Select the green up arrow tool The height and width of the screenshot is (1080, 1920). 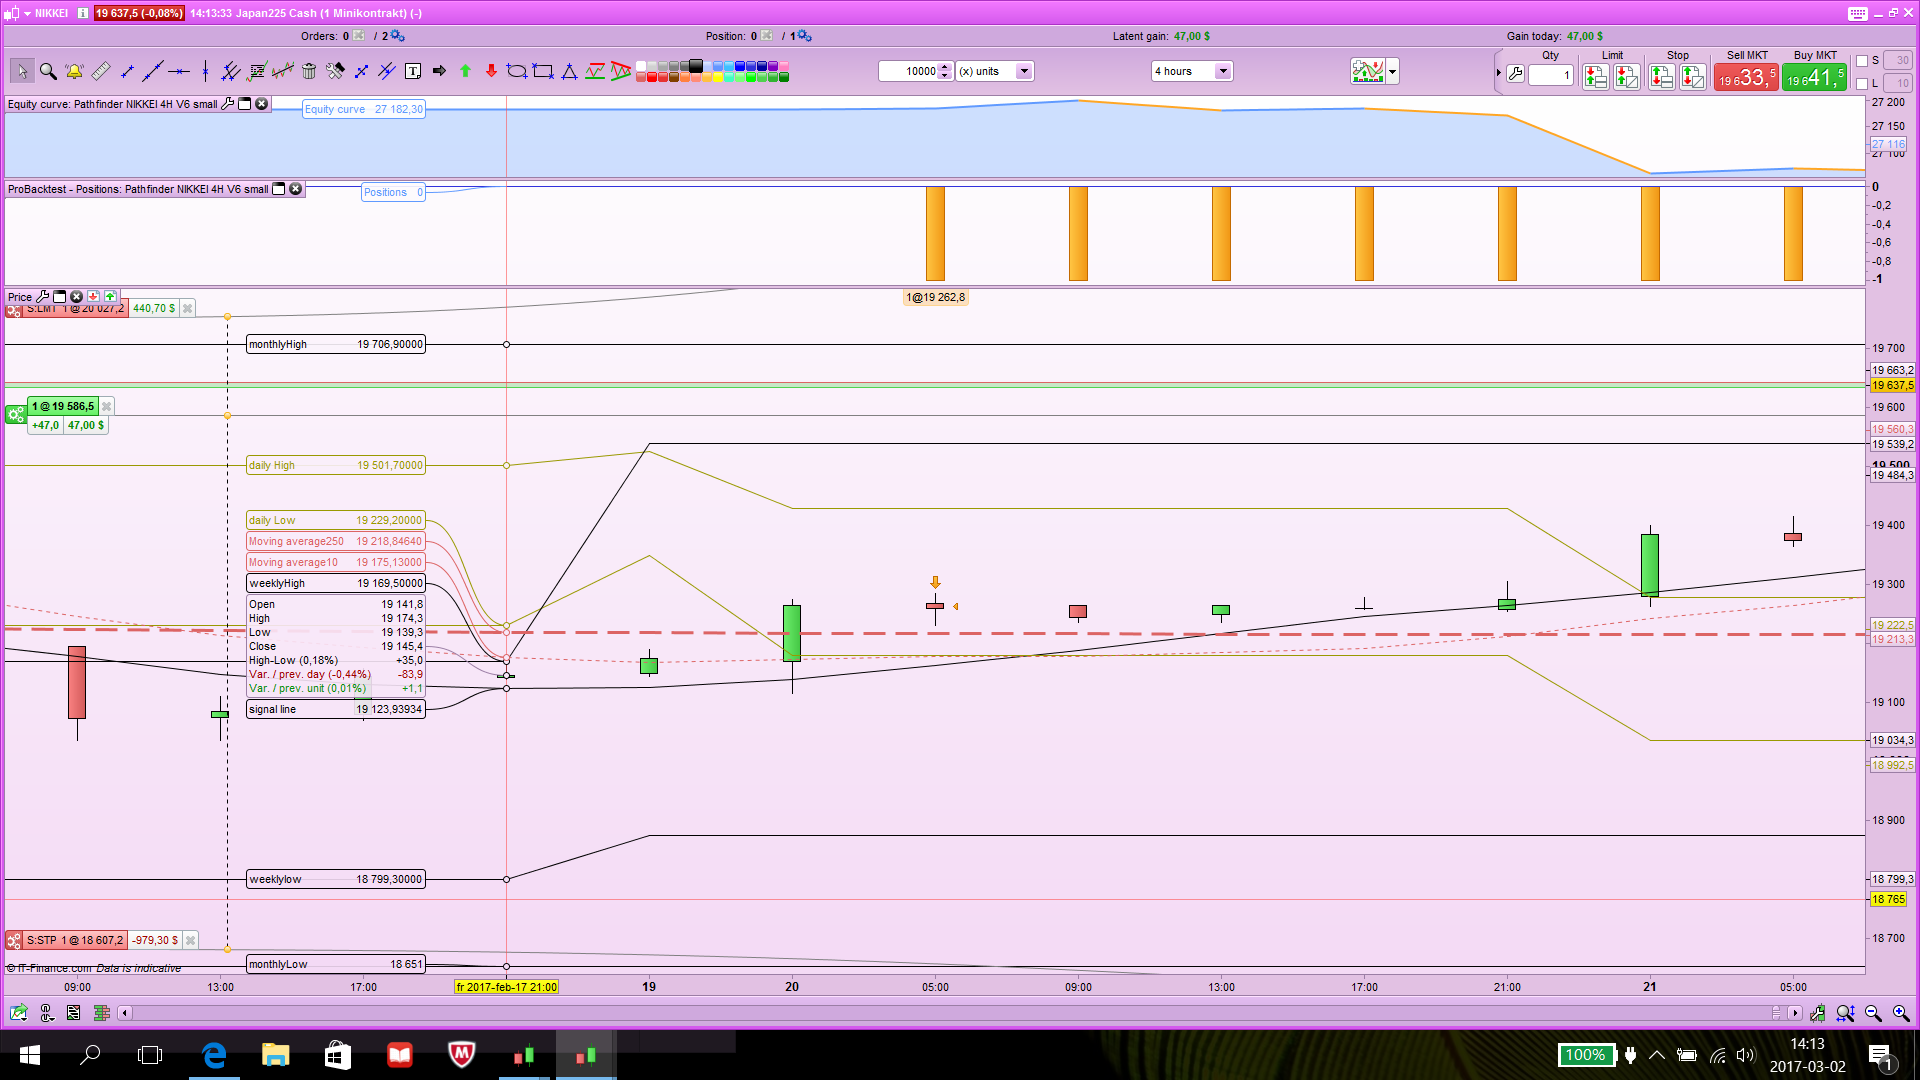(465, 71)
